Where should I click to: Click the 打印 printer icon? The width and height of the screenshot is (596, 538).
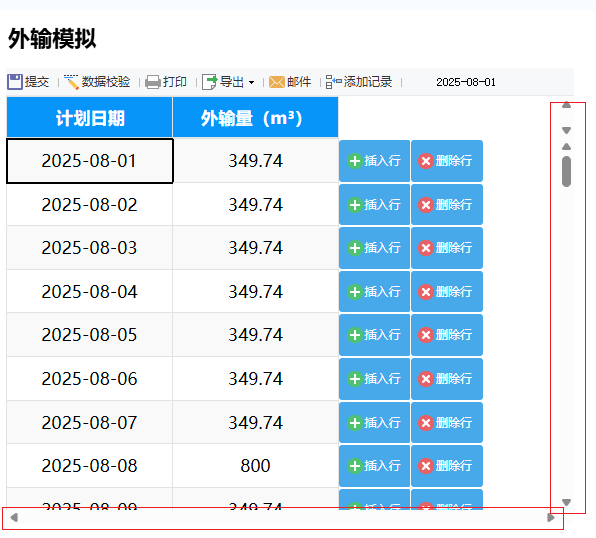click(153, 82)
